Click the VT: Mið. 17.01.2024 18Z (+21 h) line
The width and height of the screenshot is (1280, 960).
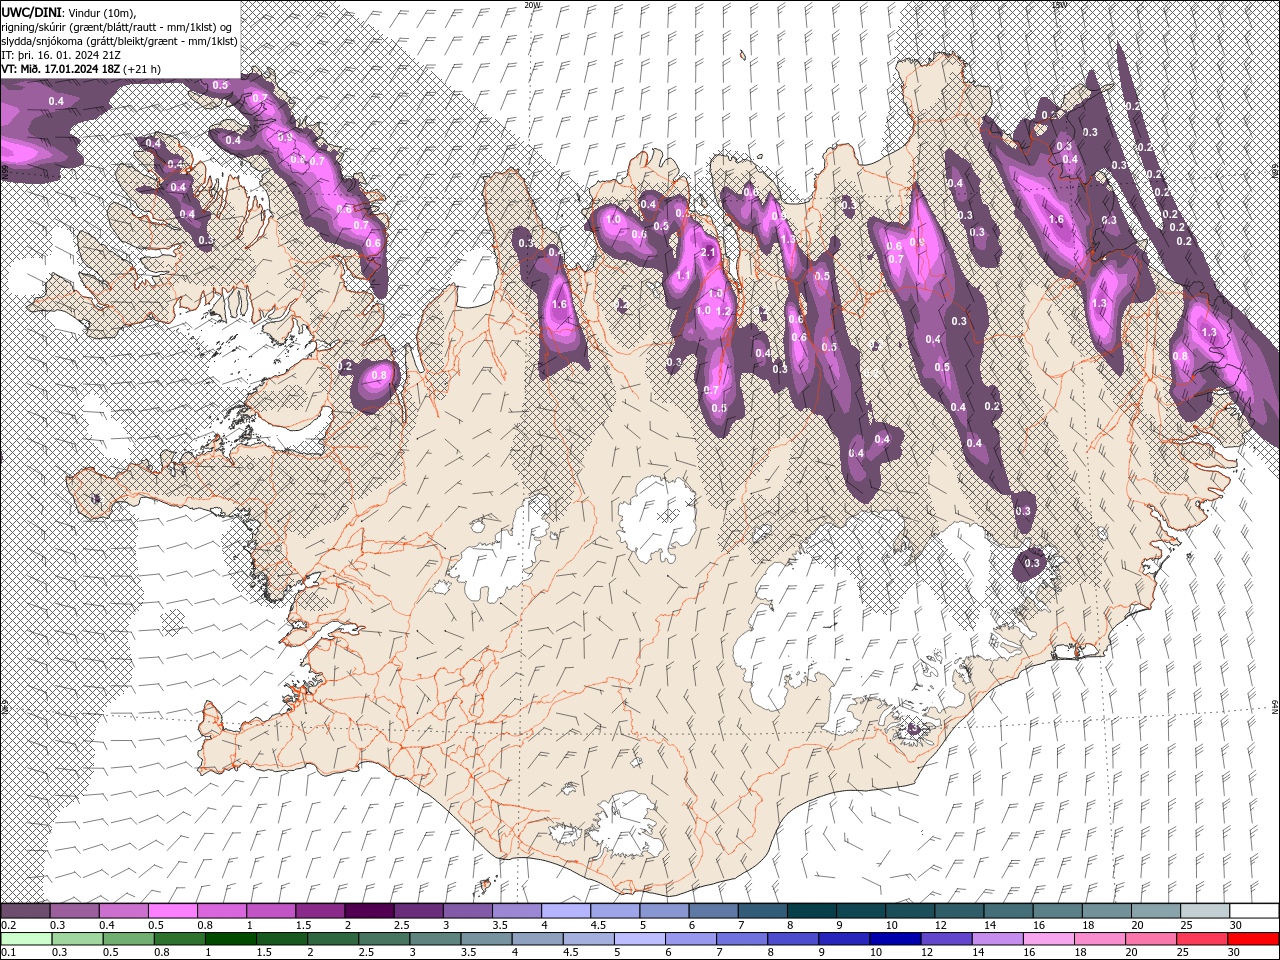point(81,69)
